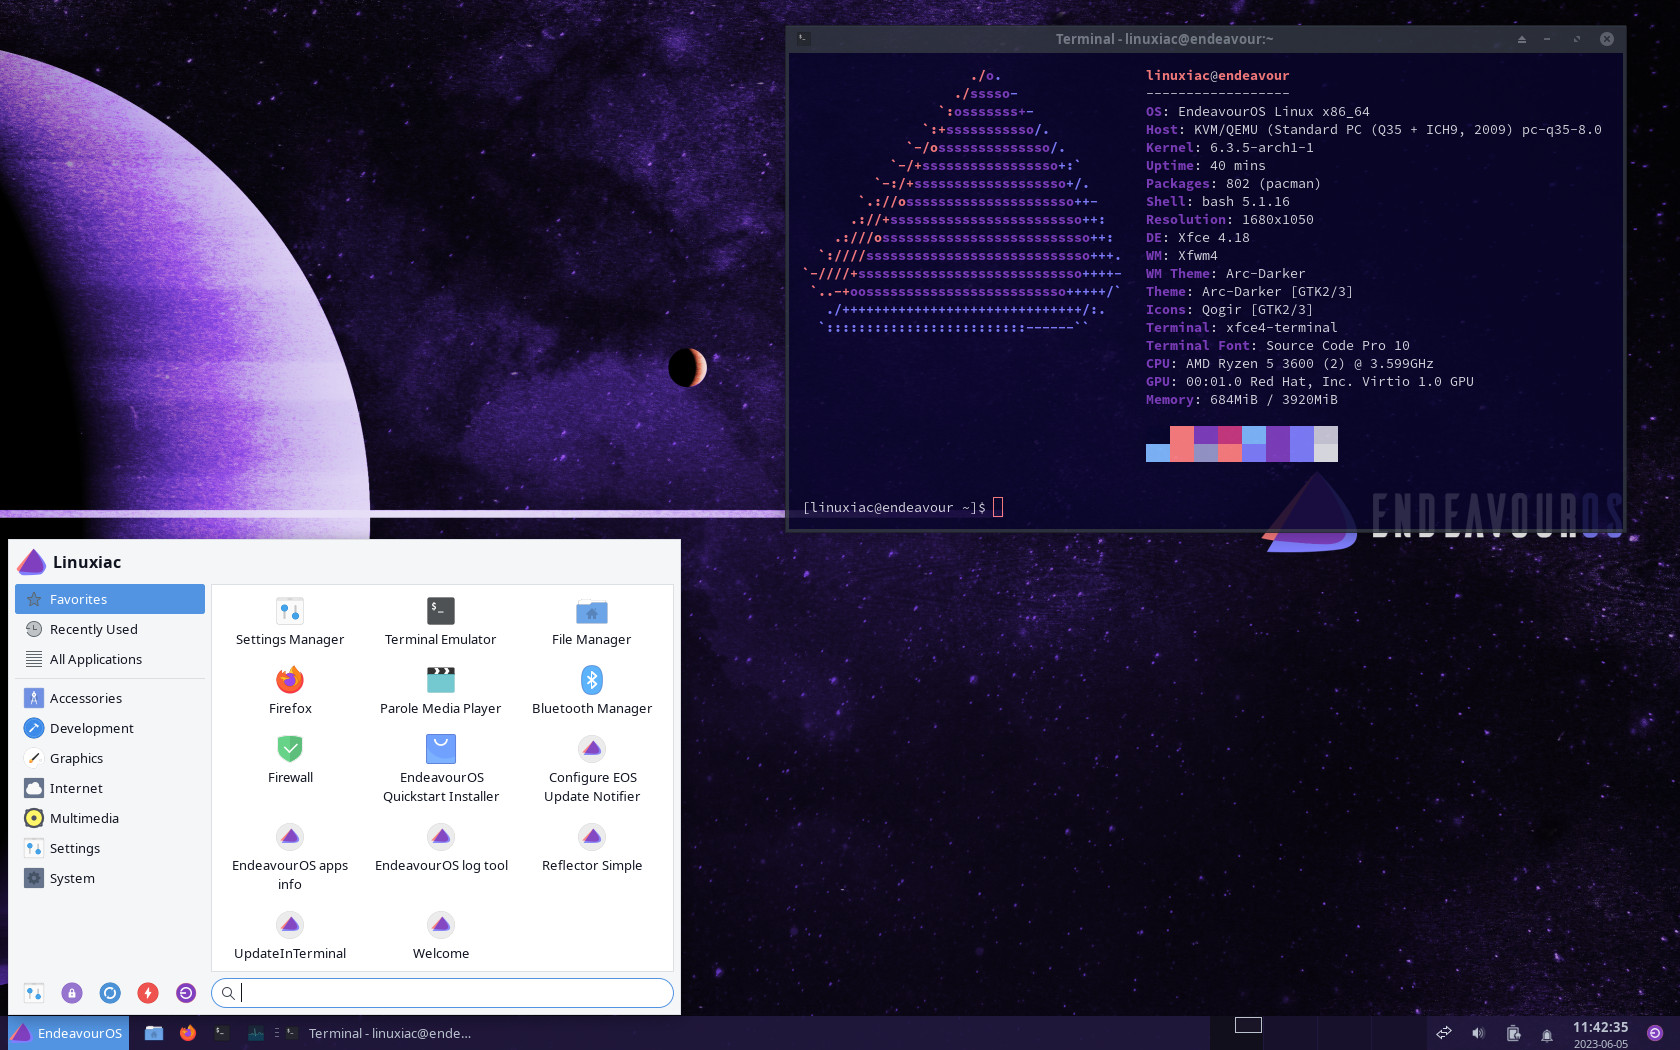Launch Terminal Emulator from the menu
The image size is (1680, 1050).
click(441, 622)
